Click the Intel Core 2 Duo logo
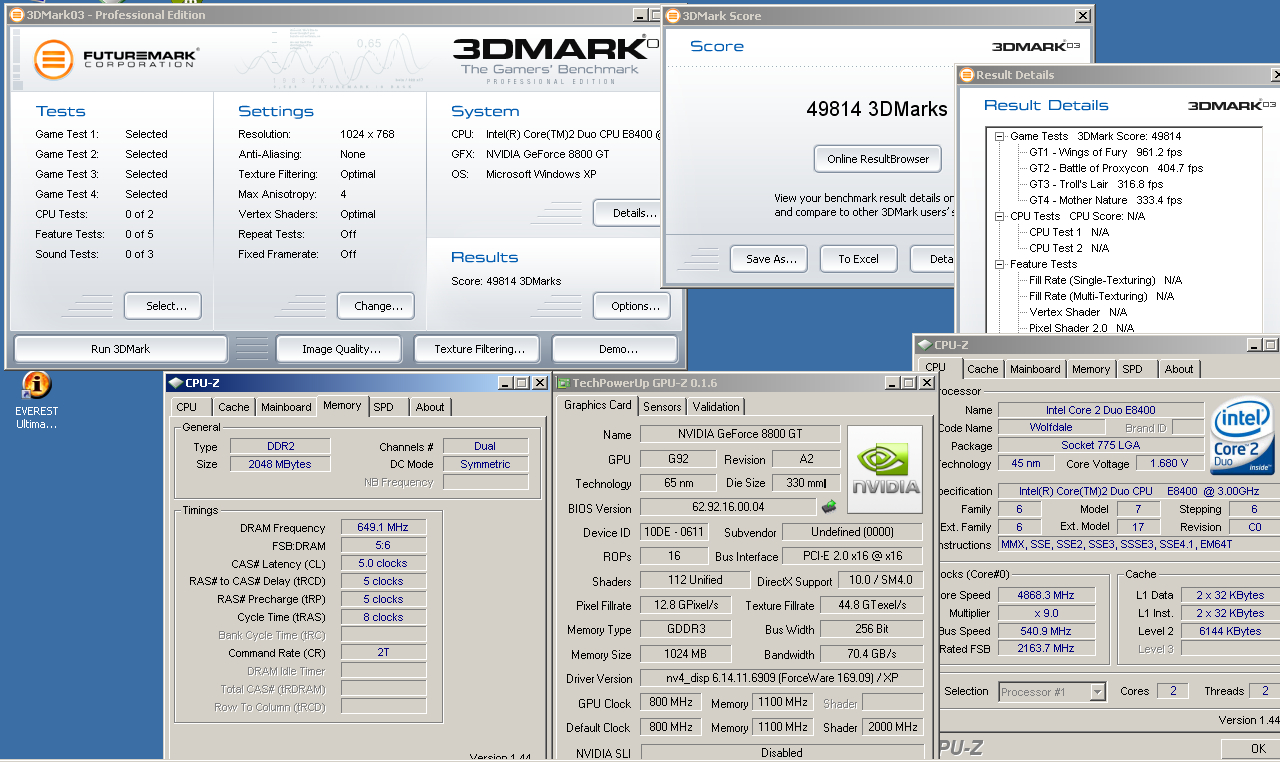The image size is (1280, 762). [1242, 437]
